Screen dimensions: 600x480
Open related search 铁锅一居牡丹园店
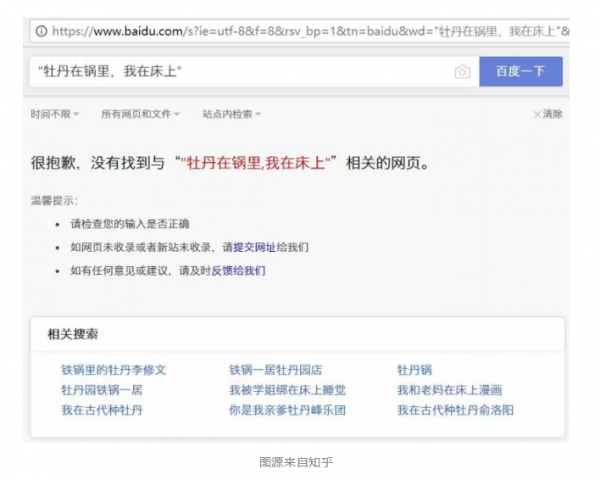point(276,370)
